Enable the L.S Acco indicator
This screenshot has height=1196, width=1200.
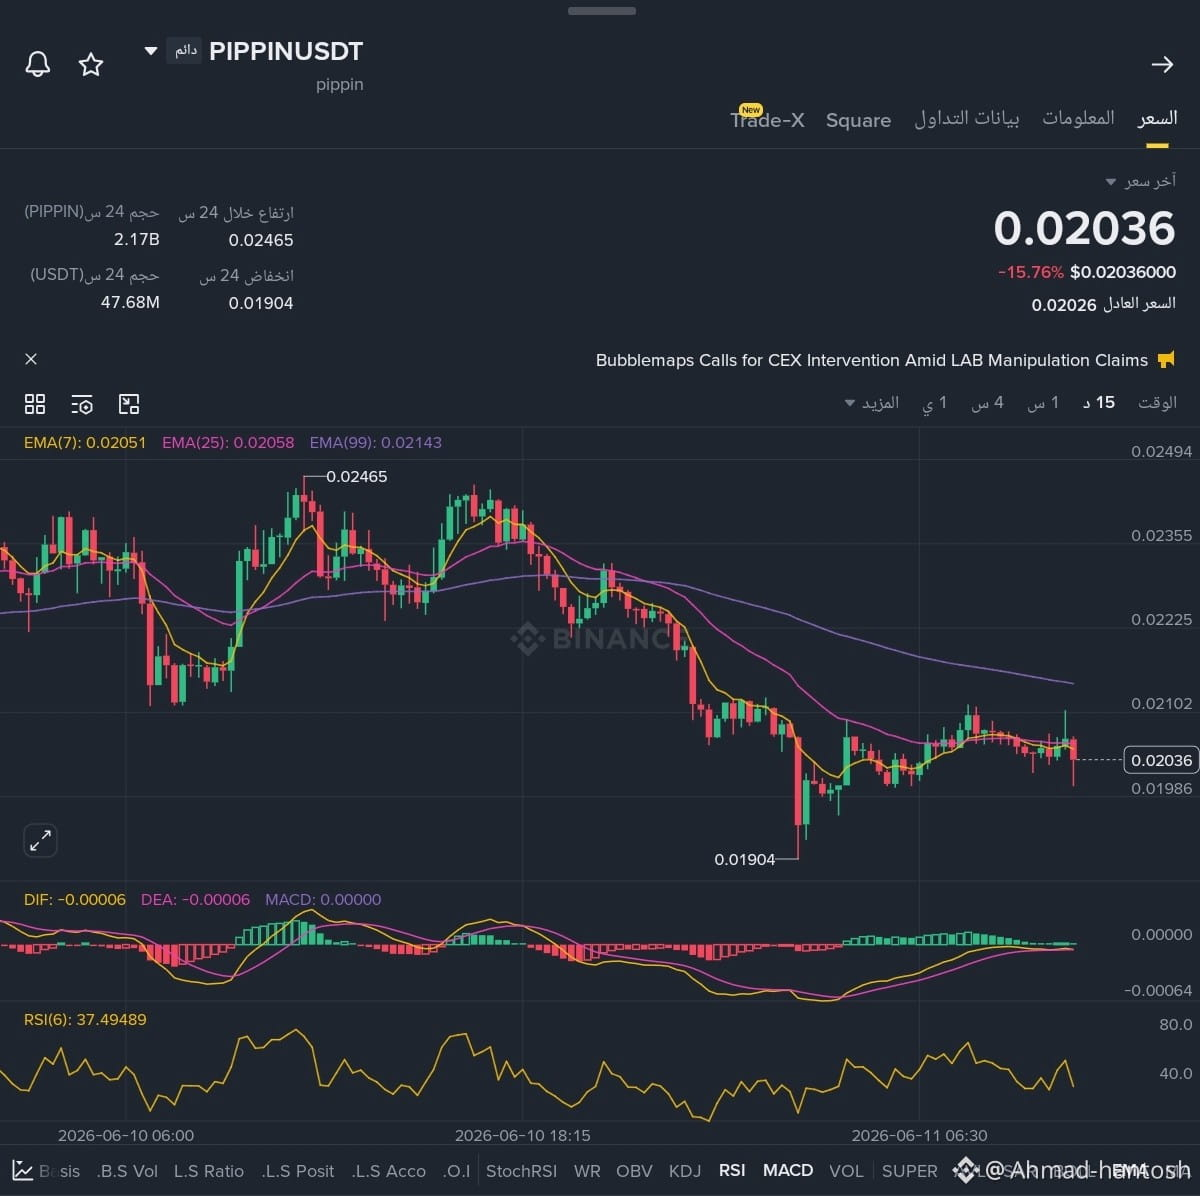pos(389,1171)
